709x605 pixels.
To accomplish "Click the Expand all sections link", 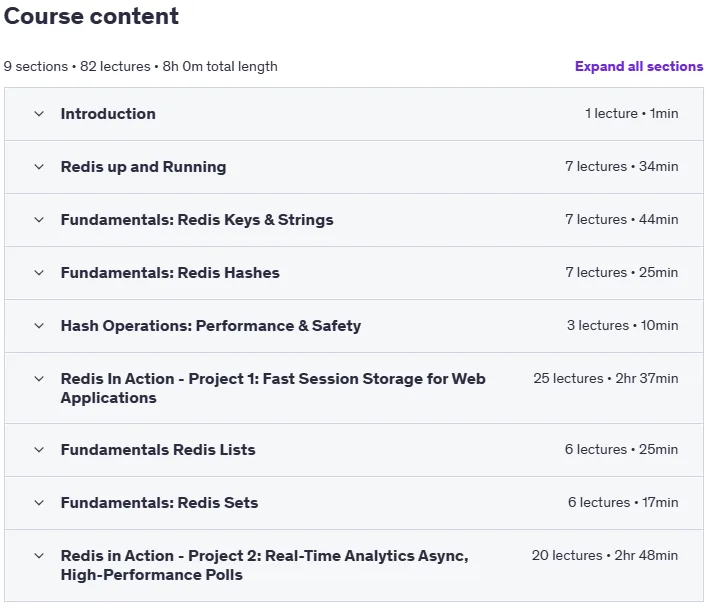I will [639, 66].
